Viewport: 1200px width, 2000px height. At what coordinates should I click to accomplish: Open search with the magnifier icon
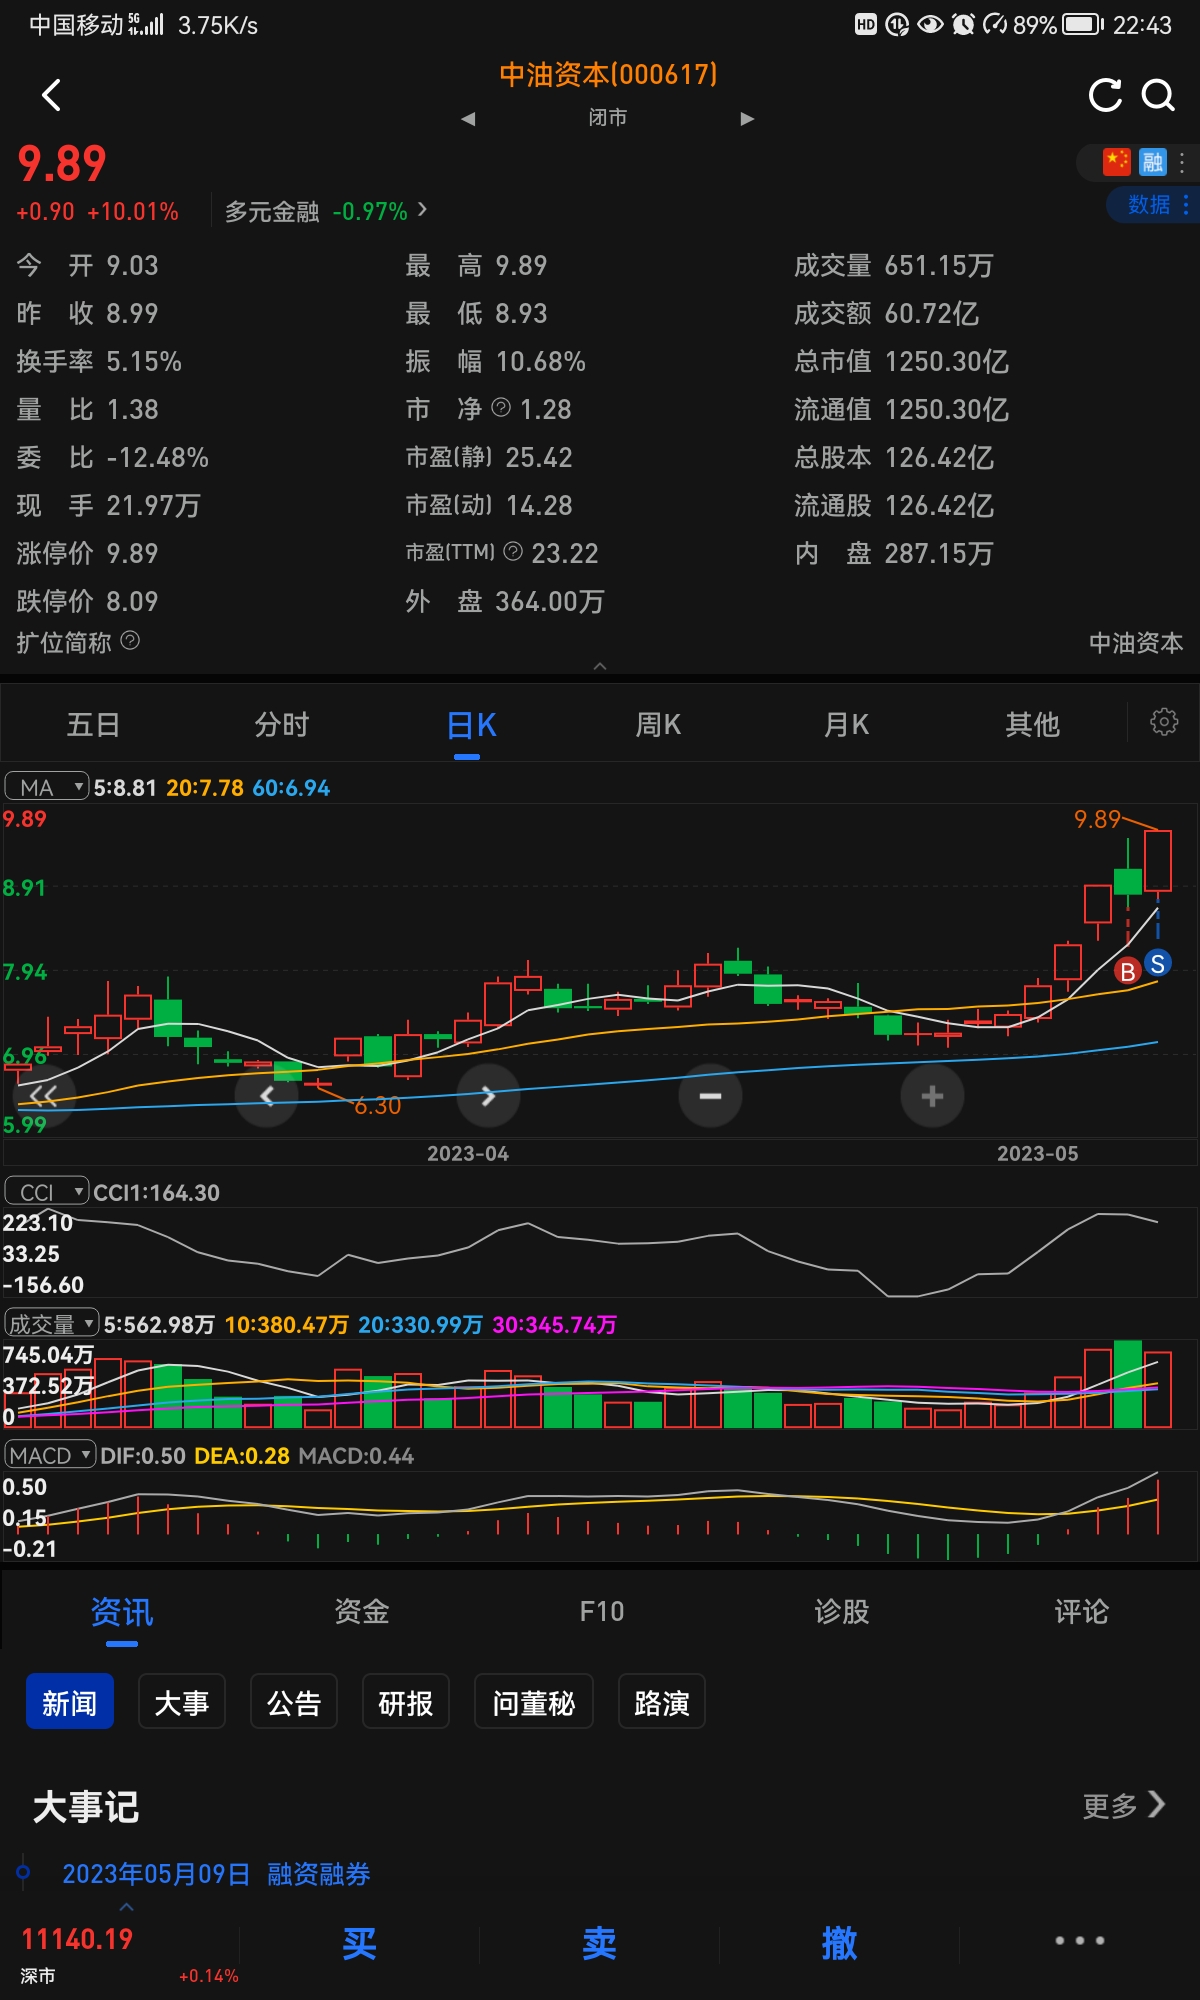tap(1158, 96)
